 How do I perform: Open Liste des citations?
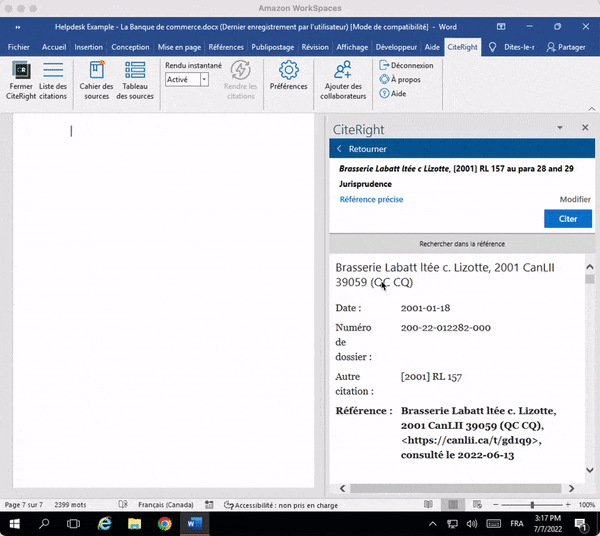tap(53, 80)
